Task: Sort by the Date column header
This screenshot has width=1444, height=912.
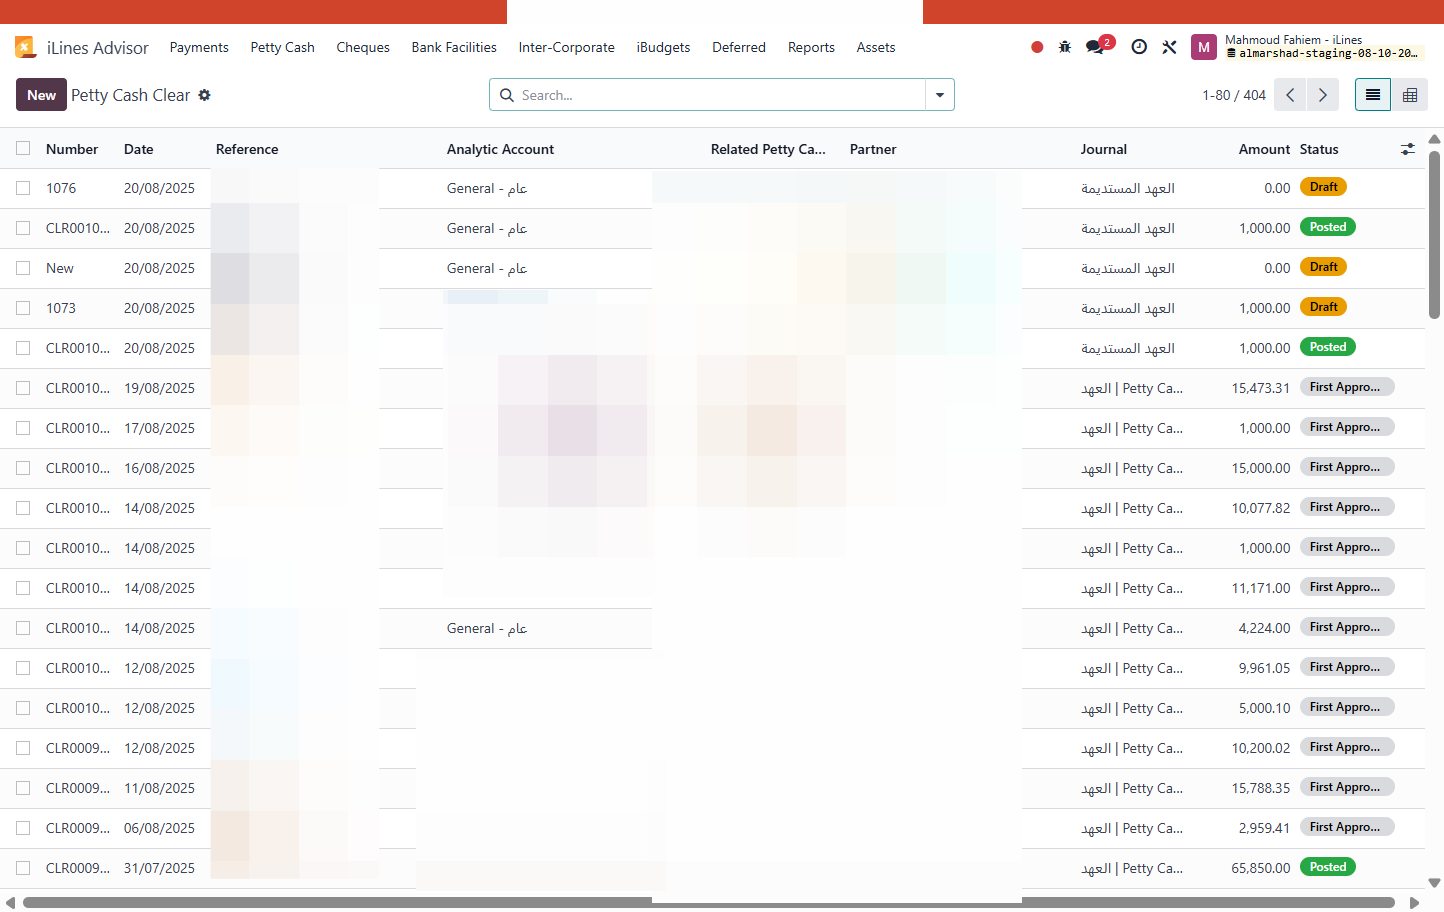Action: coord(139,149)
